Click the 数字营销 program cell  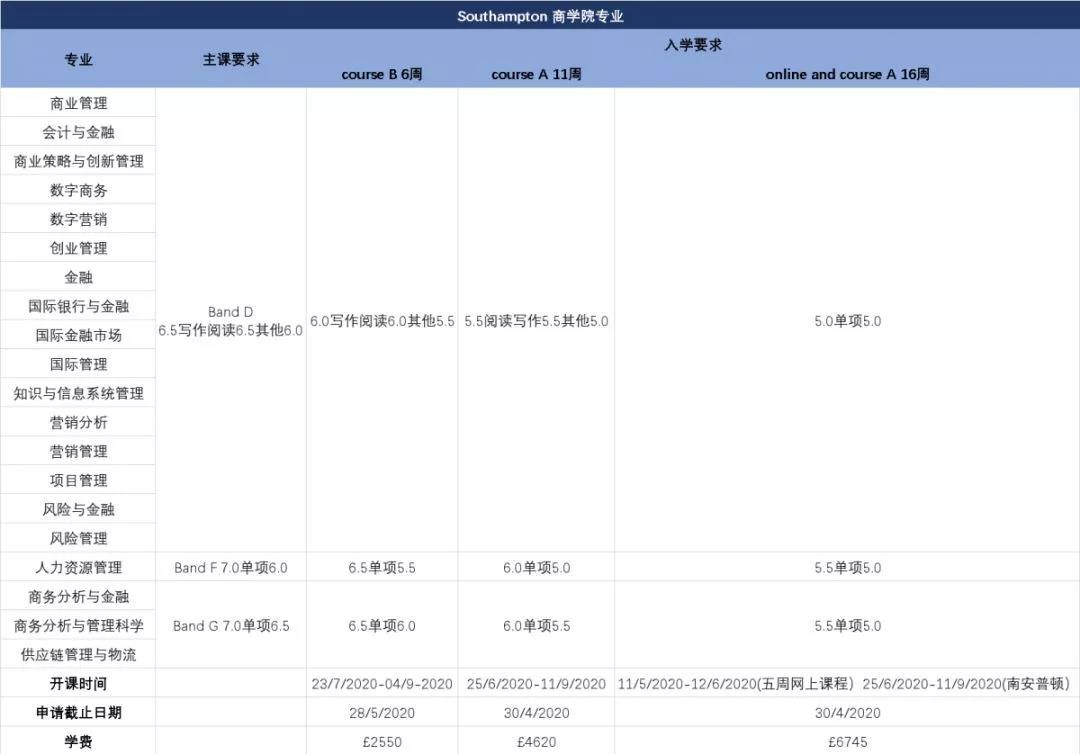pos(77,218)
